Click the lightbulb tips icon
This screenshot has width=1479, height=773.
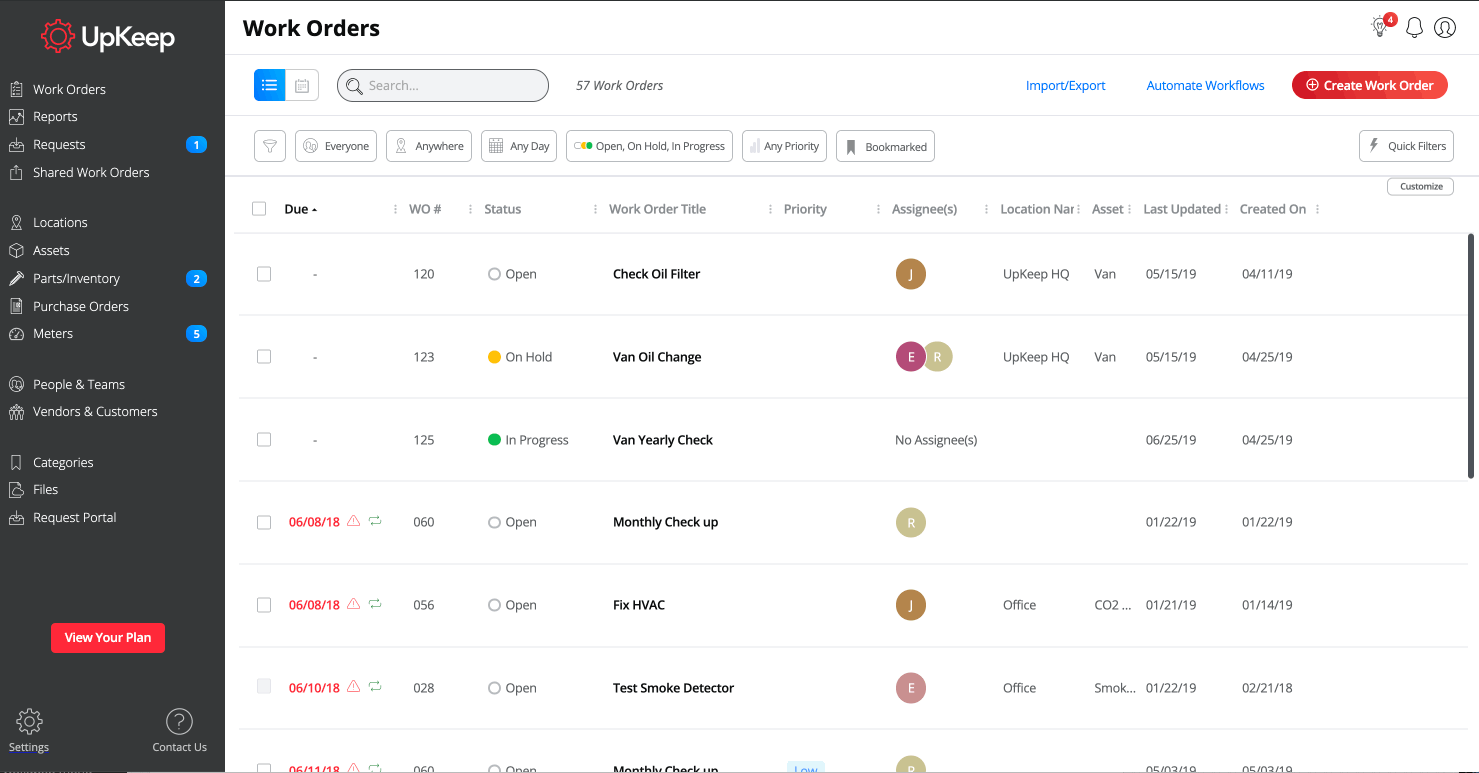(1381, 27)
